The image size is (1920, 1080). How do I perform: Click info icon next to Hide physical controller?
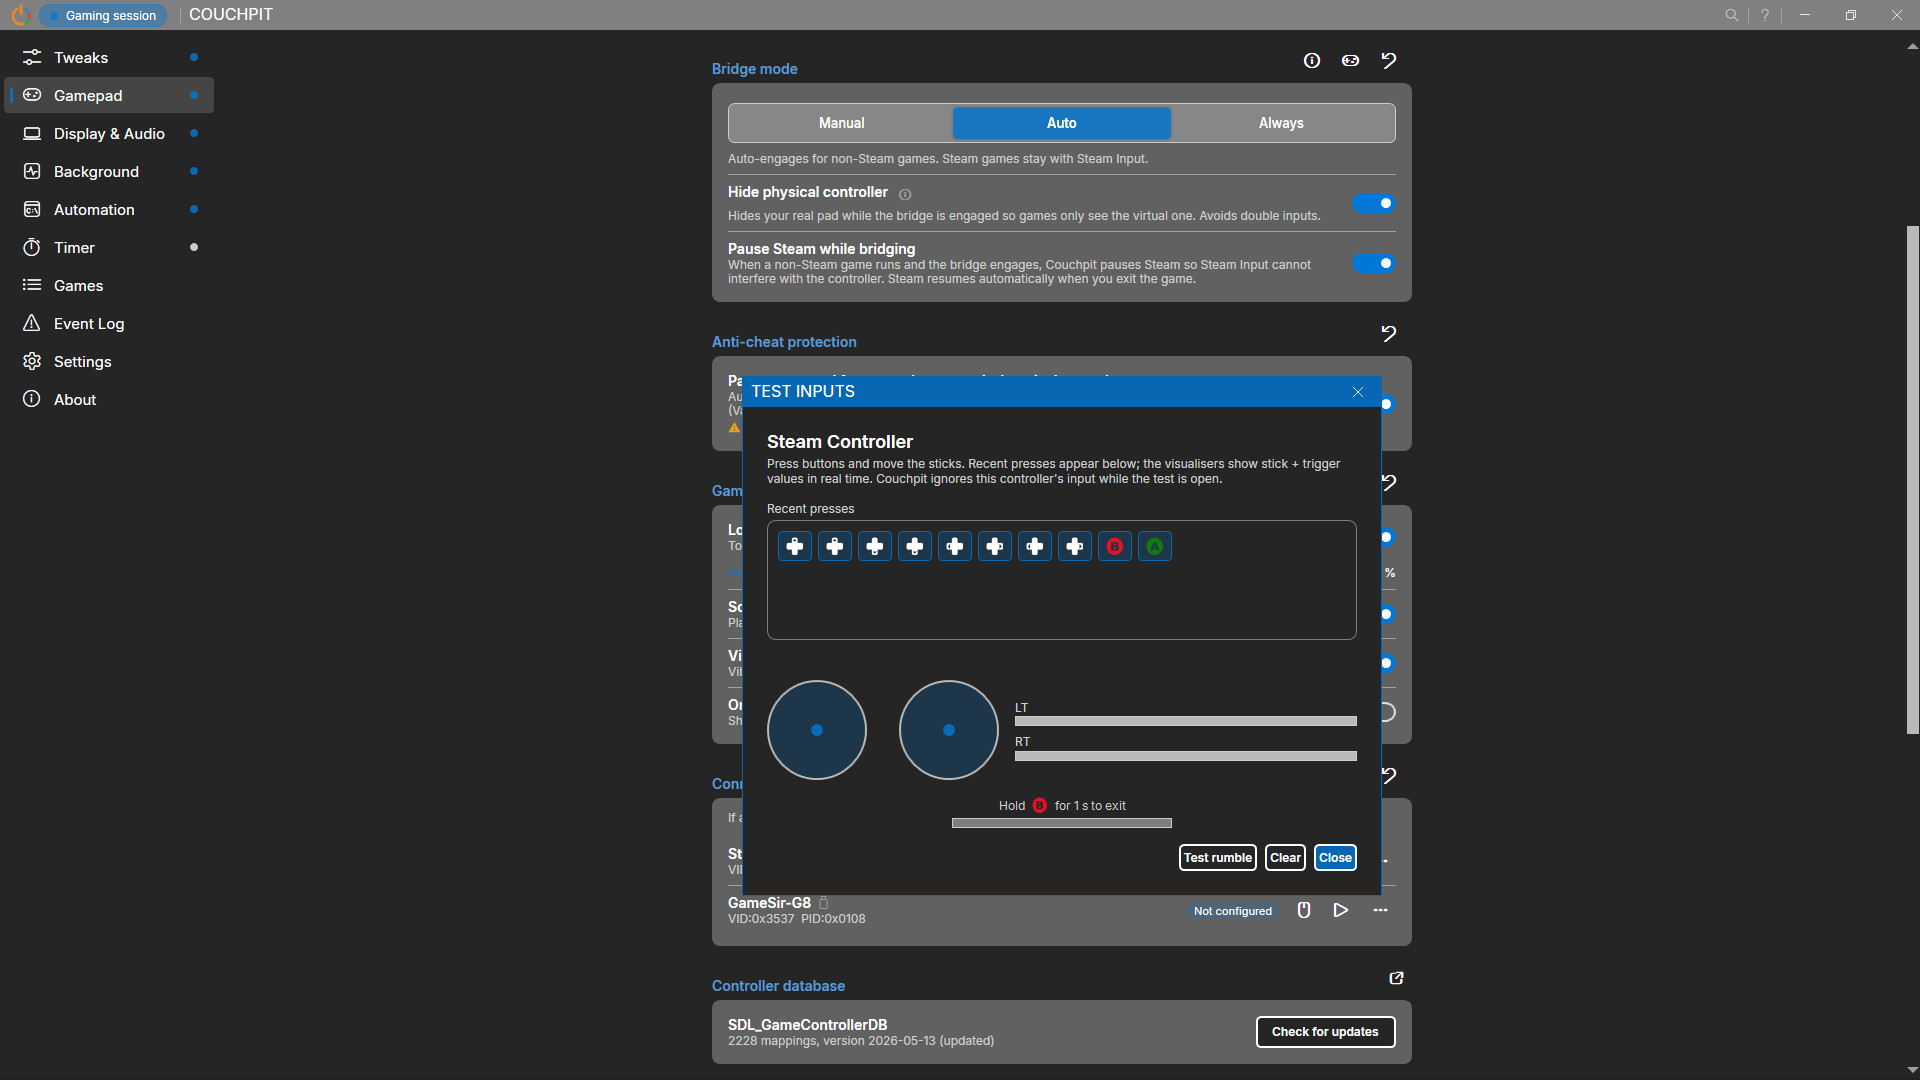pos(905,194)
